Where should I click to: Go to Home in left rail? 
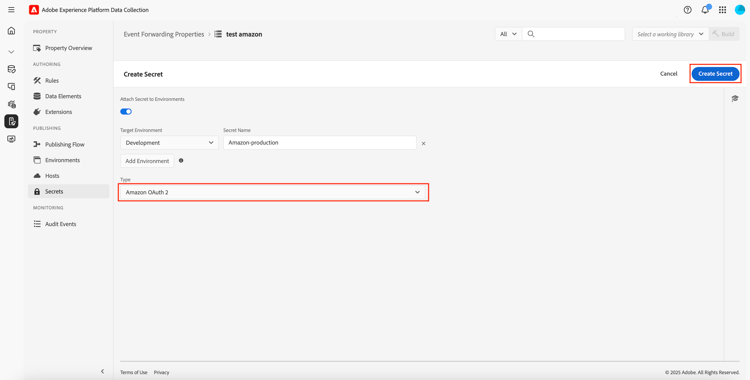coord(11,31)
